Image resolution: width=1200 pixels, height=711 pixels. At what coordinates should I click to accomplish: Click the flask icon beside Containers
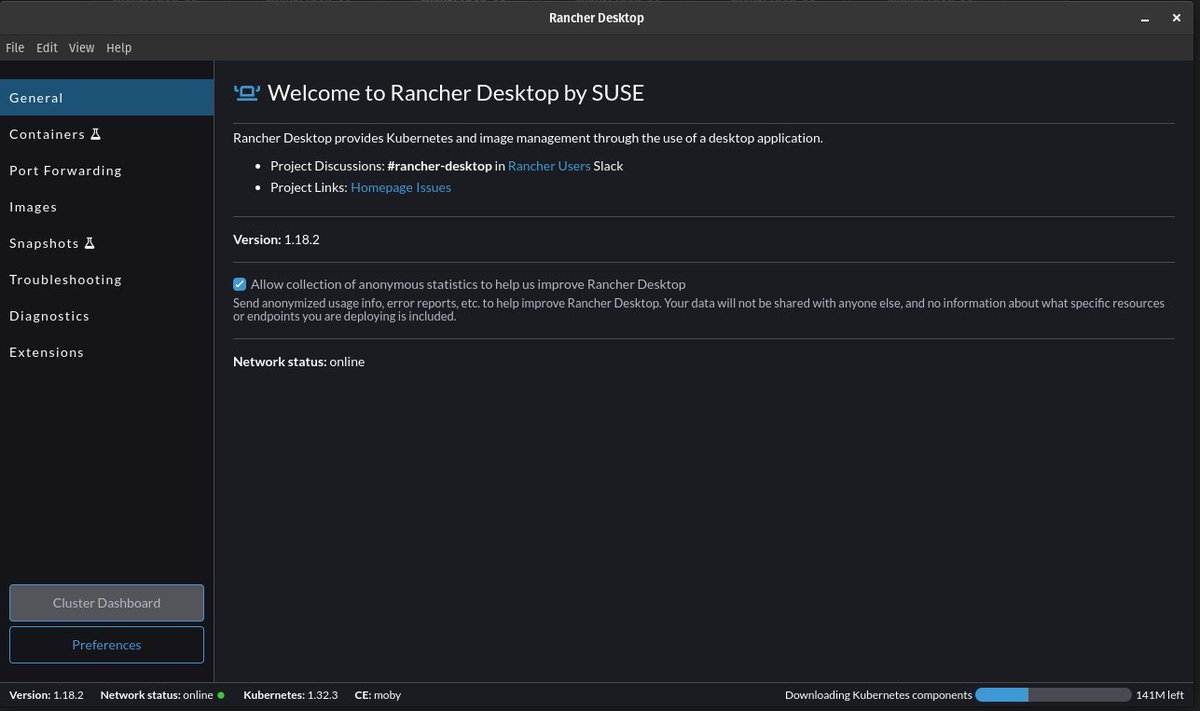[x=96, y=134]
